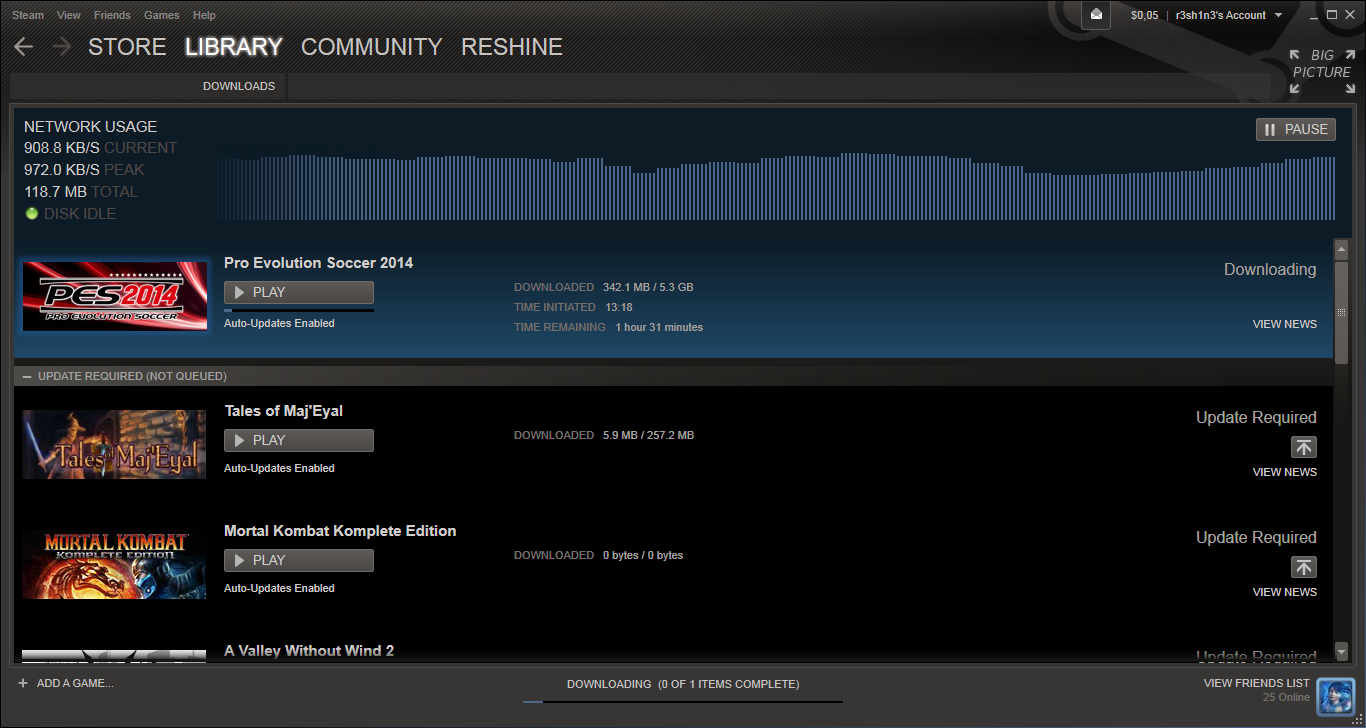View news for Pro Evolution Soccer 2014
The image size is (1366, 728).
pos(1285,324)
